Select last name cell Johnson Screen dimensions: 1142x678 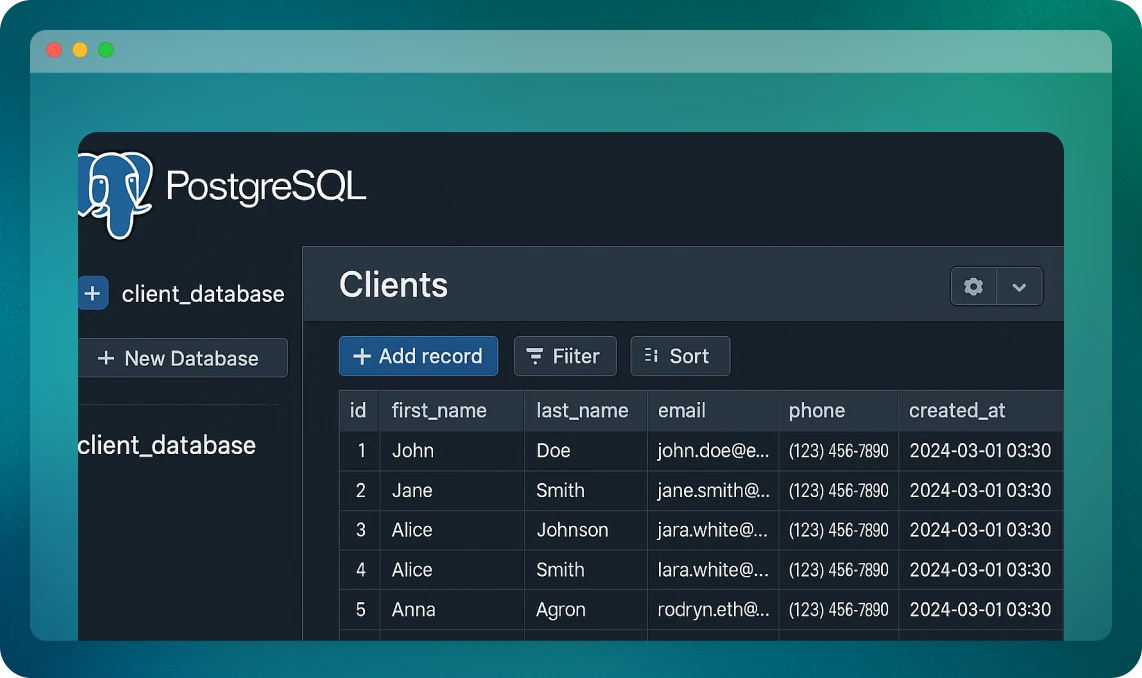pos(572,530)
